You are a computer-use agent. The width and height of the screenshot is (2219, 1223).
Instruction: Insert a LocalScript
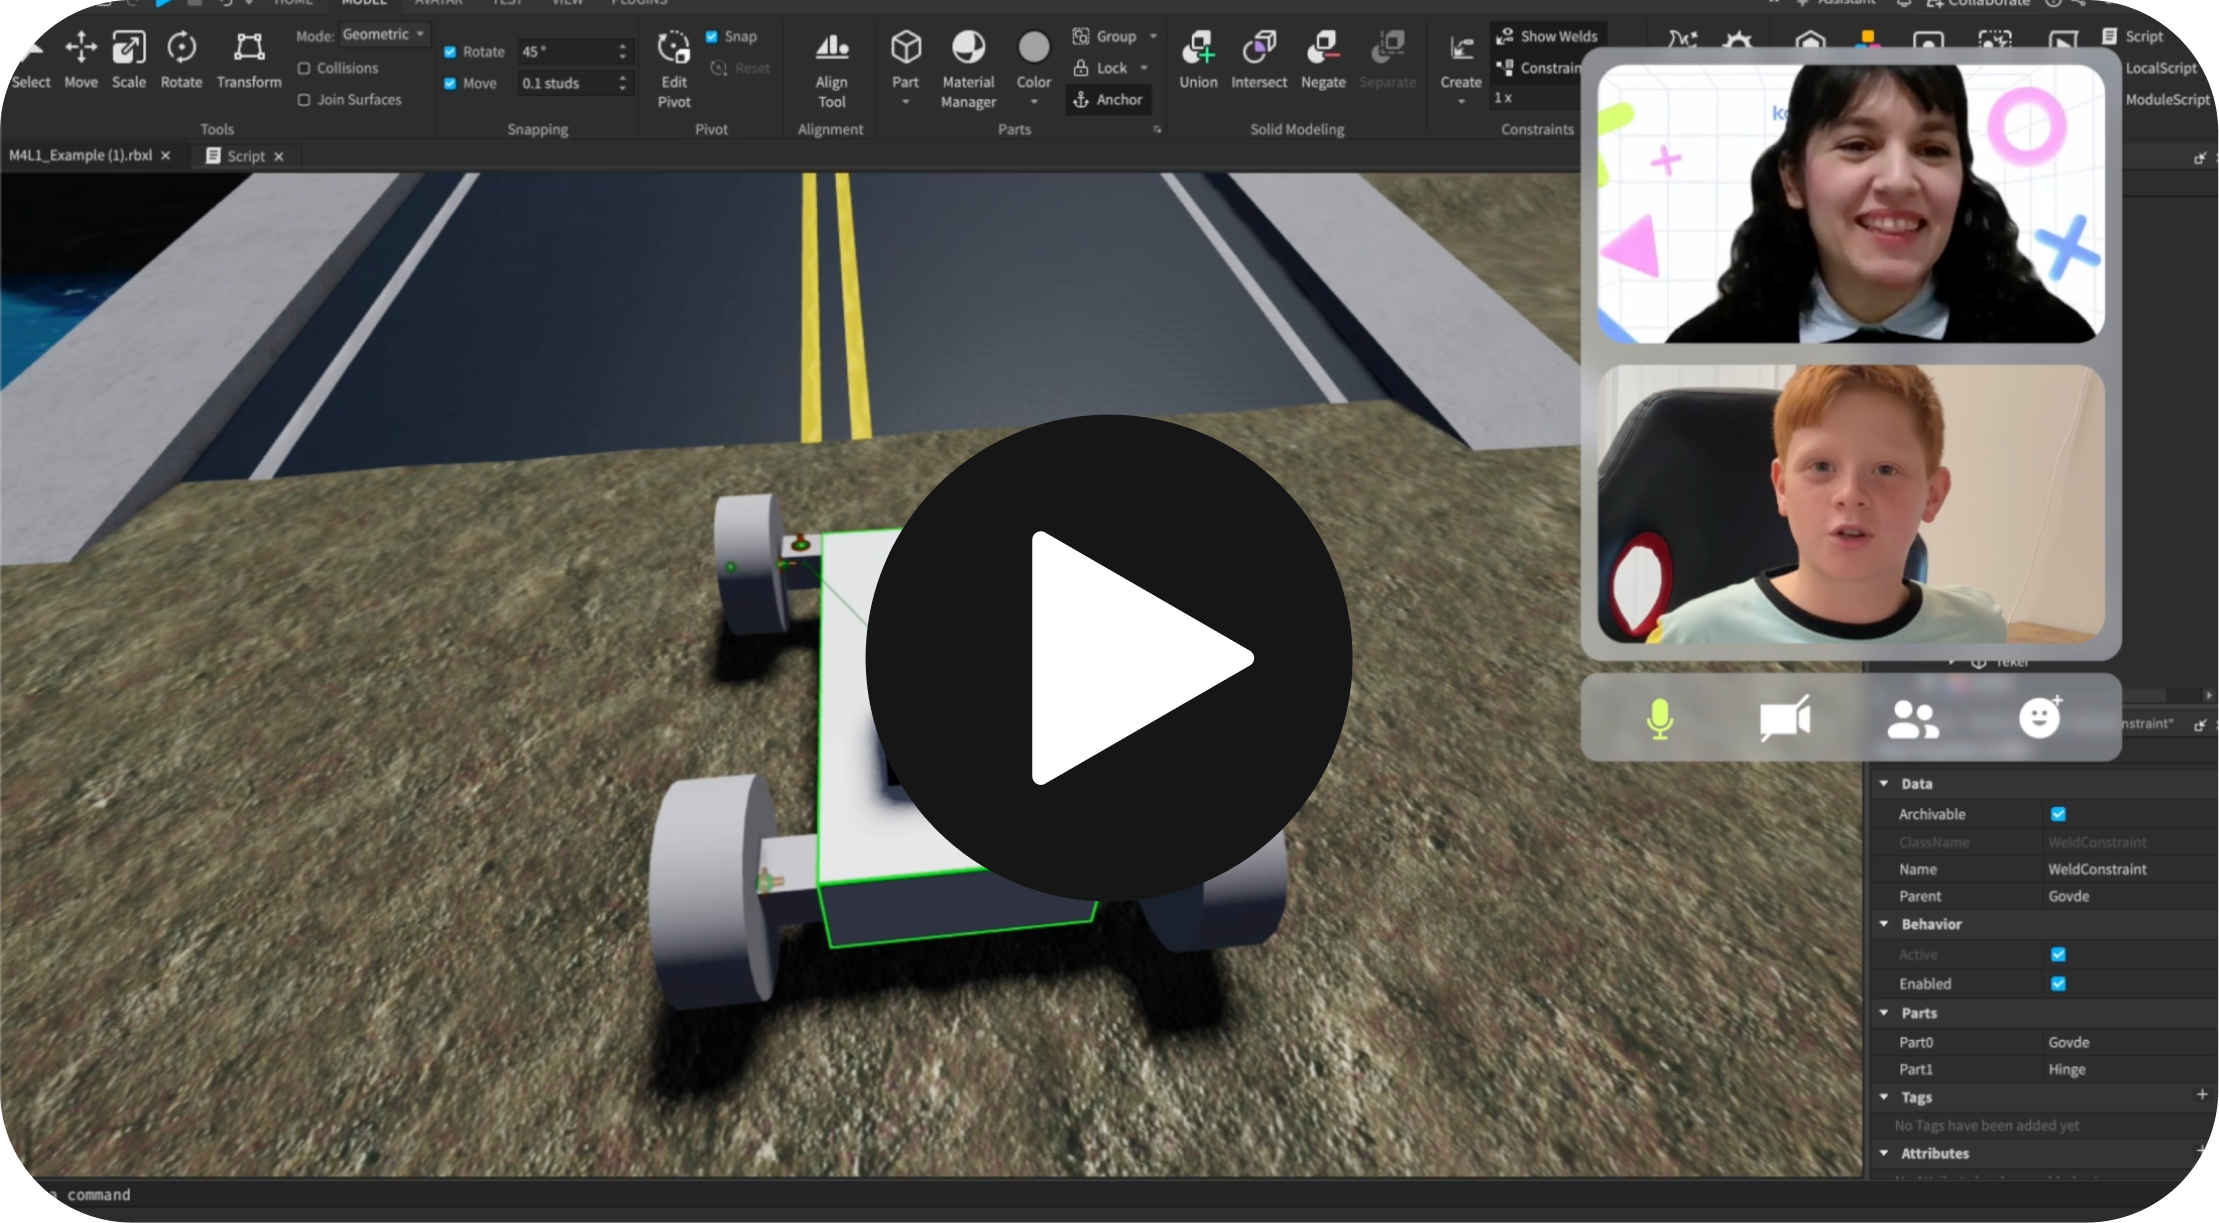(x=2161, y=68)
